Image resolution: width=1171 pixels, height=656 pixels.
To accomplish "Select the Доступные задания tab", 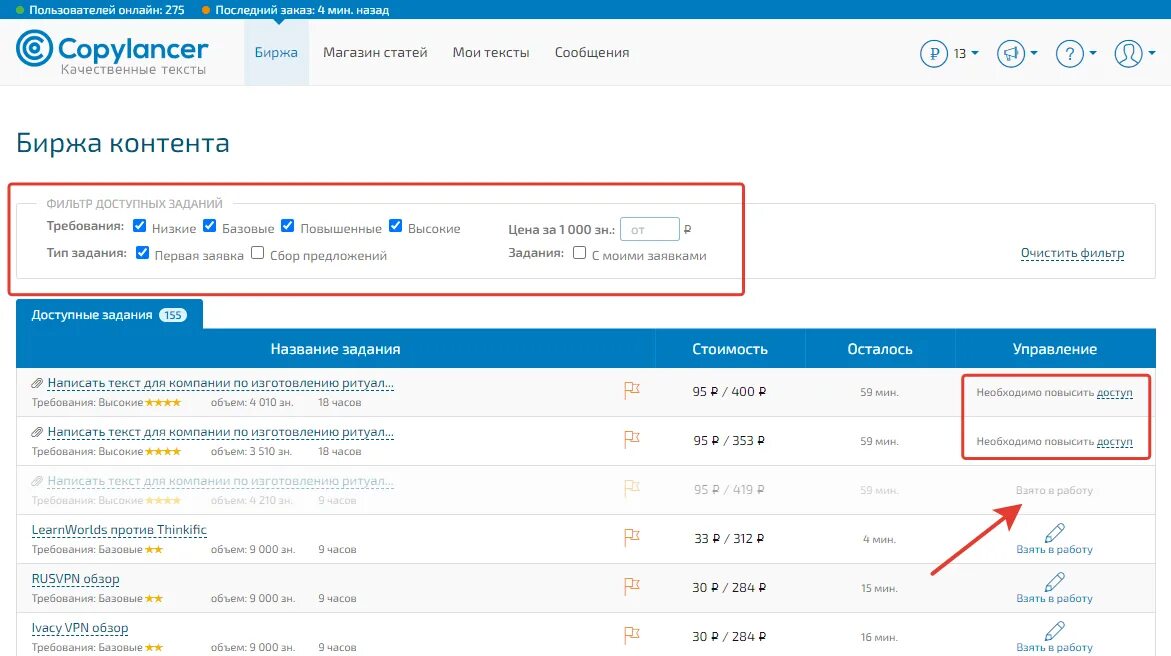I will point(109,315).
